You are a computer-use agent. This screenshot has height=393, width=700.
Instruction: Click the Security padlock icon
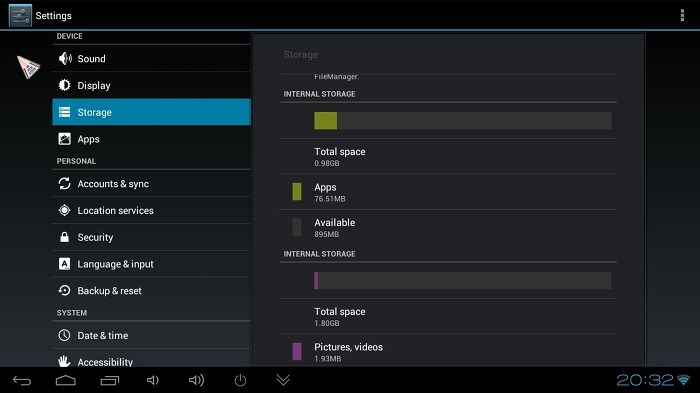coord(64,237)
